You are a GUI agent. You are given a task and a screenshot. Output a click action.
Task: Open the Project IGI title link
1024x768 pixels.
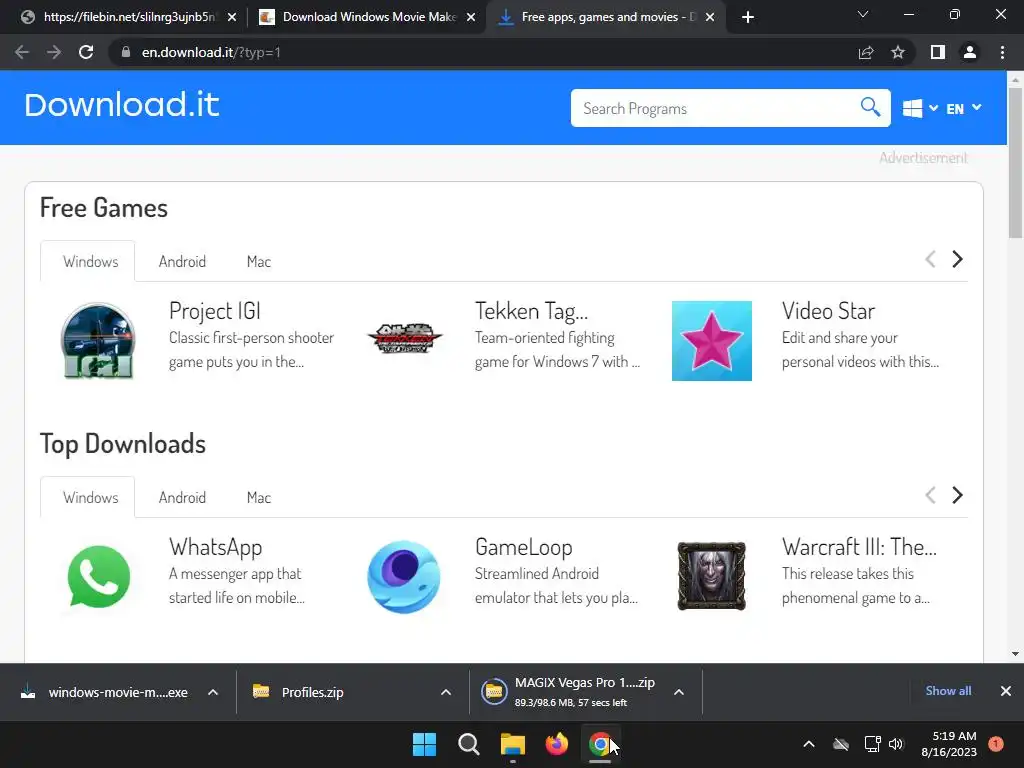pyautogui.click(x=214, y=312)
